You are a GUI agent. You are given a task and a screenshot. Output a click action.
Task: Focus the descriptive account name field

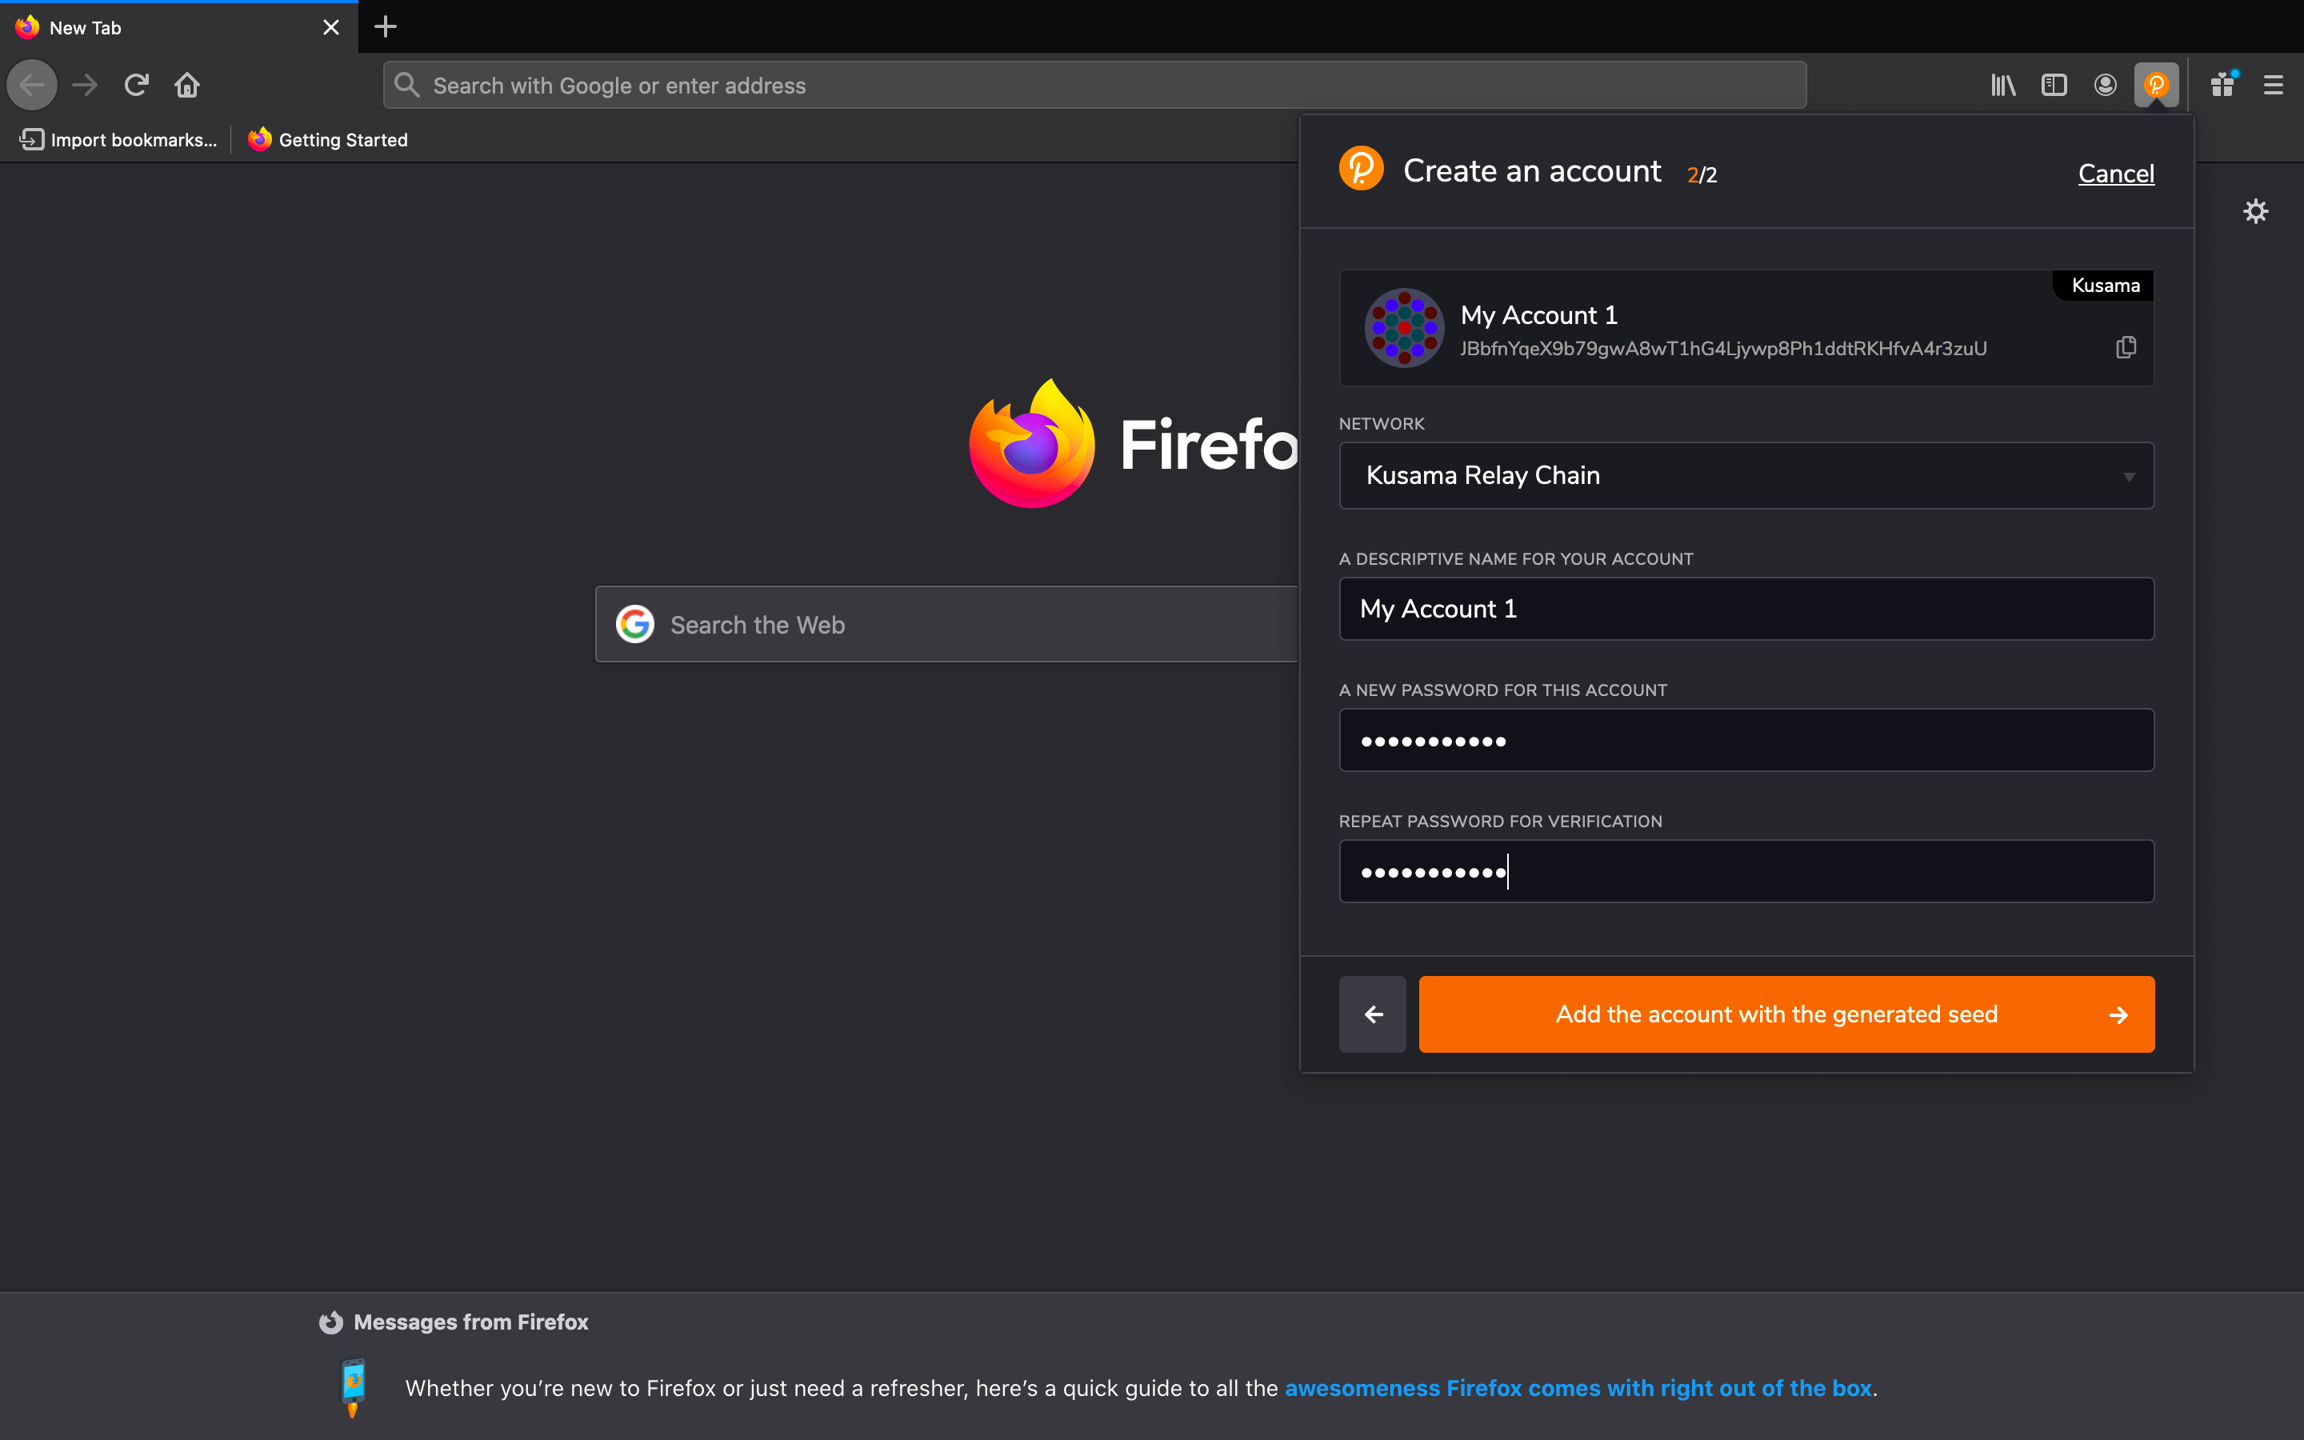[1746, 609]
